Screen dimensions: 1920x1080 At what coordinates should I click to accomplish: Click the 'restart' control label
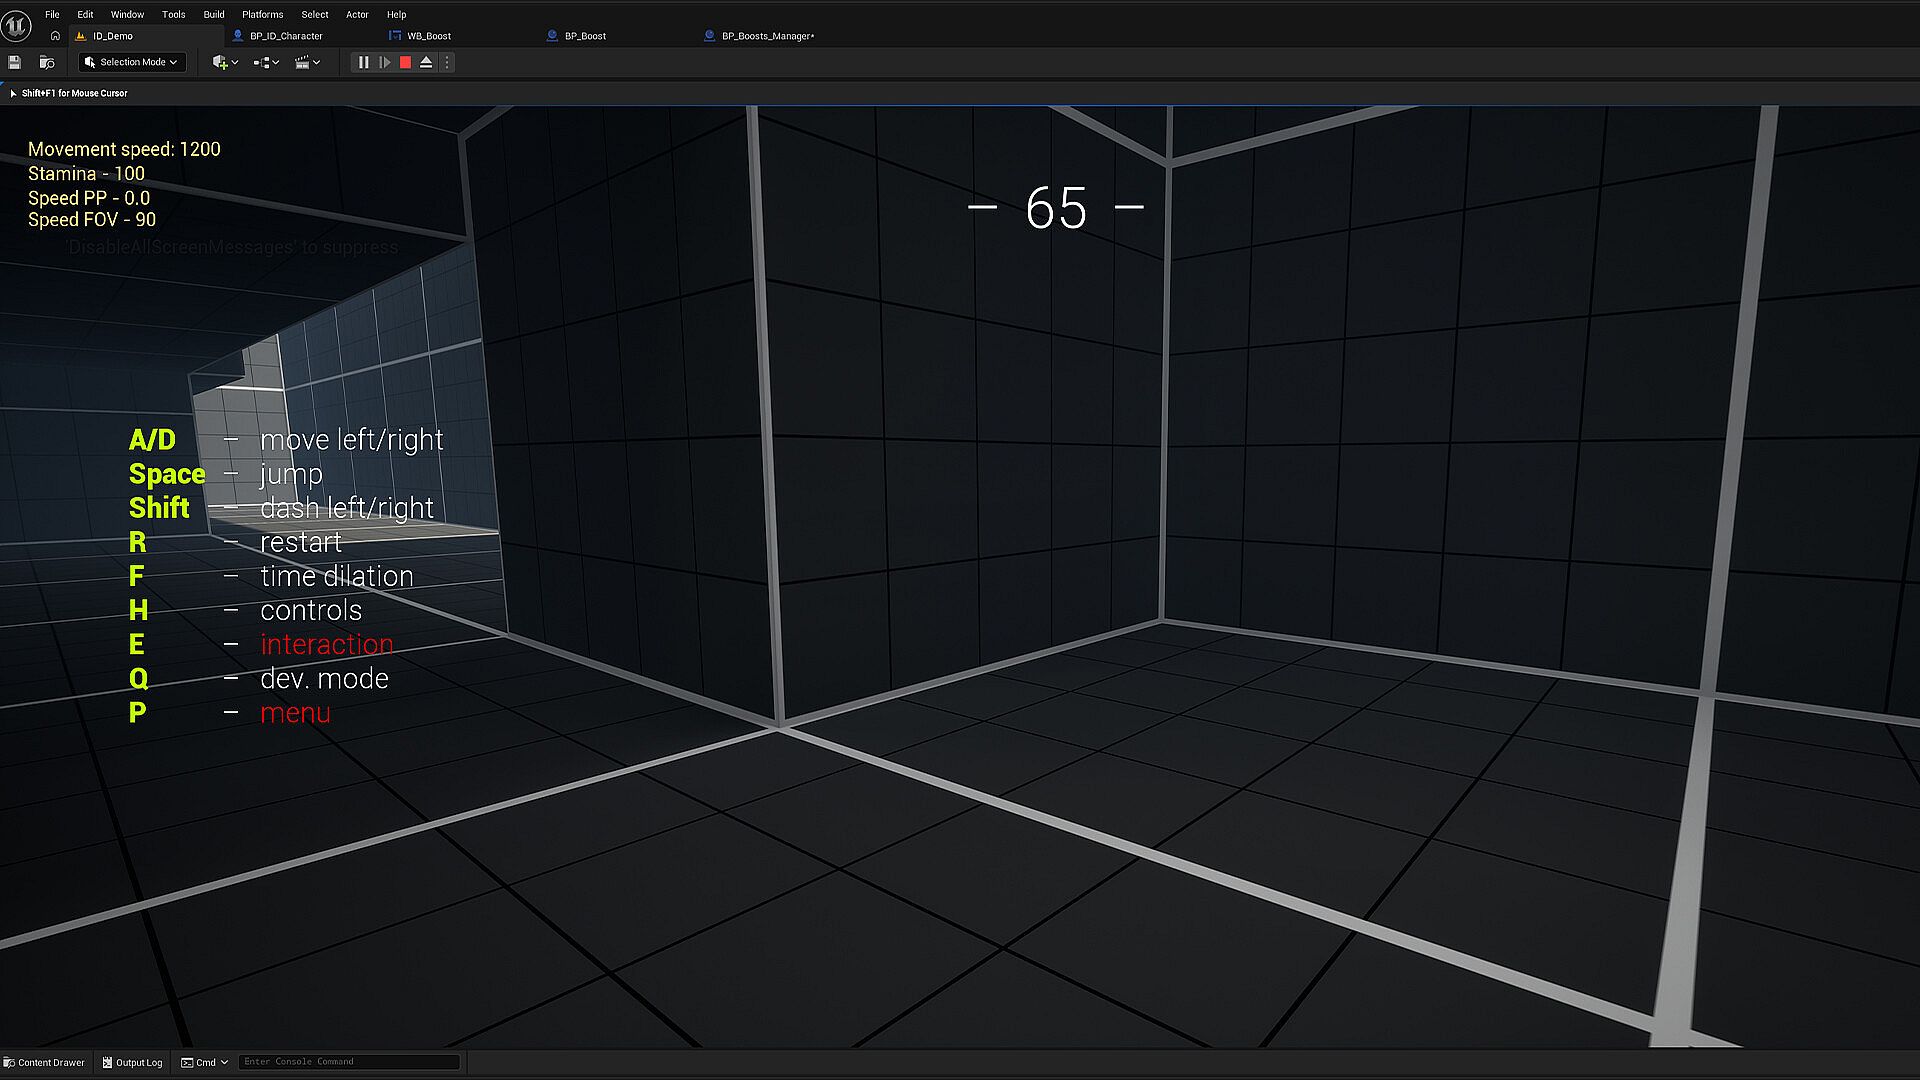pos(301,542)
